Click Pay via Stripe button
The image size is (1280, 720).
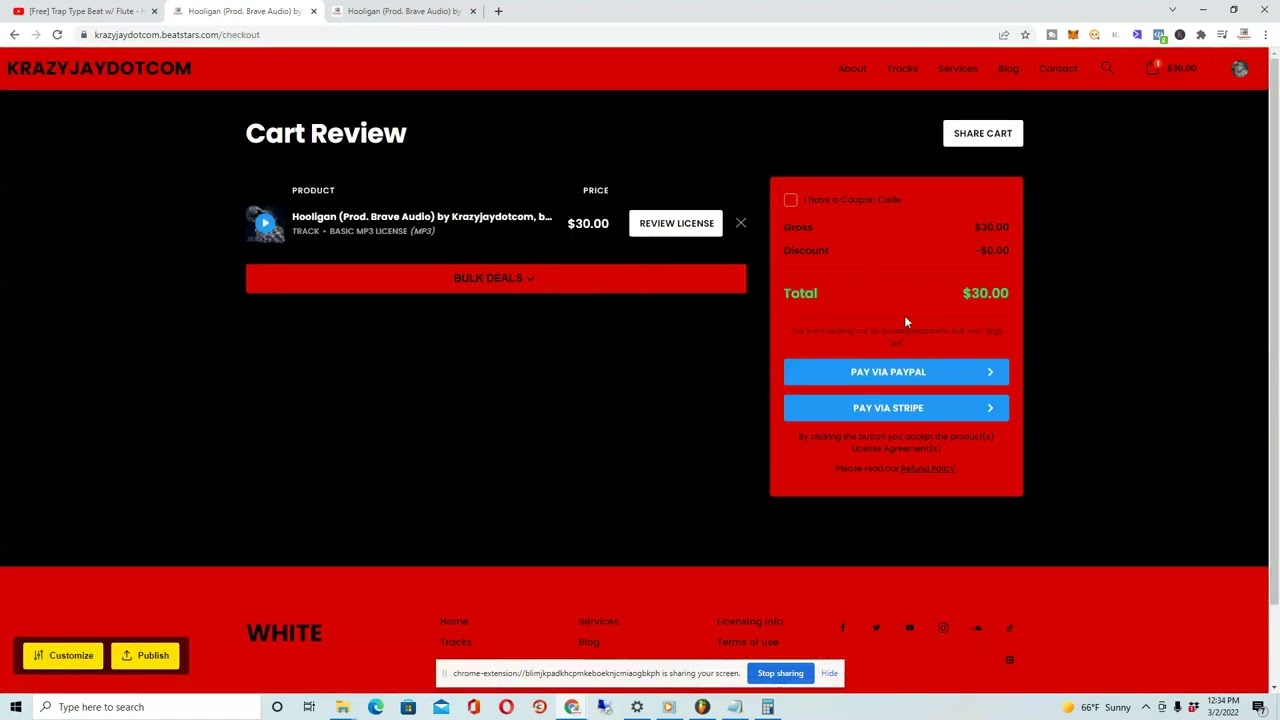(896, 408)
